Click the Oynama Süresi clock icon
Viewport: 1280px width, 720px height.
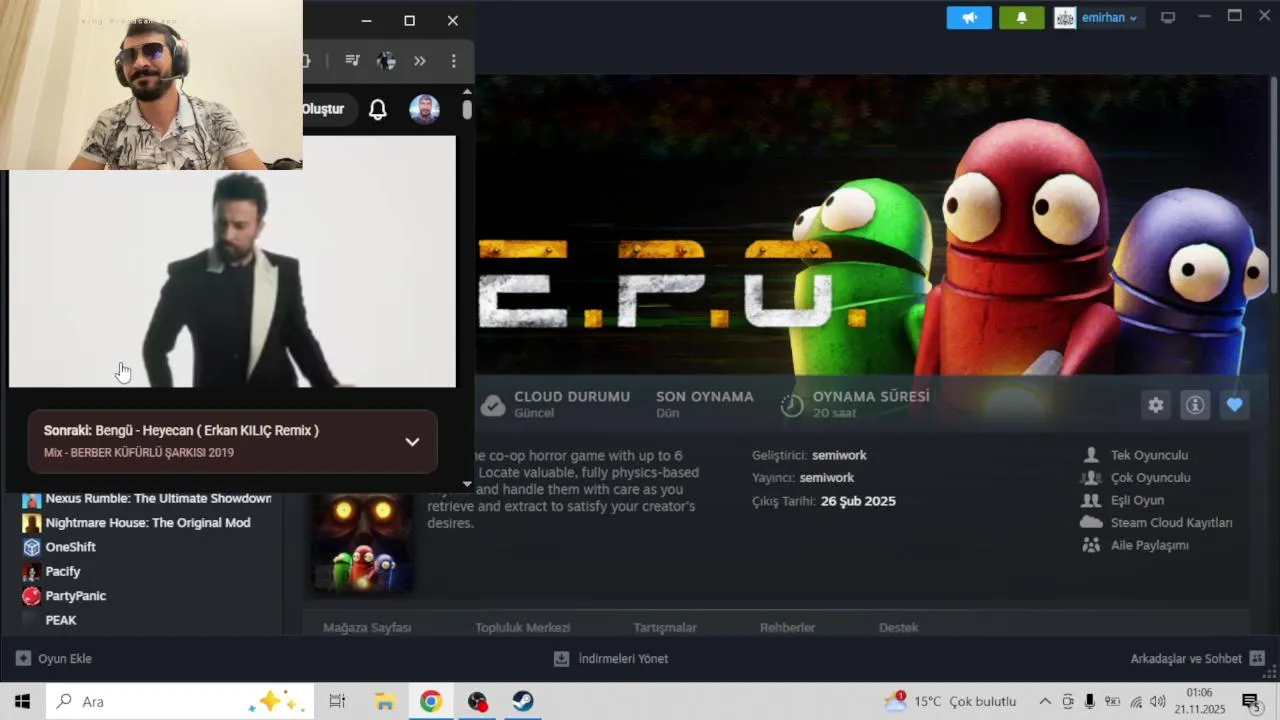(x=791, y=405)
